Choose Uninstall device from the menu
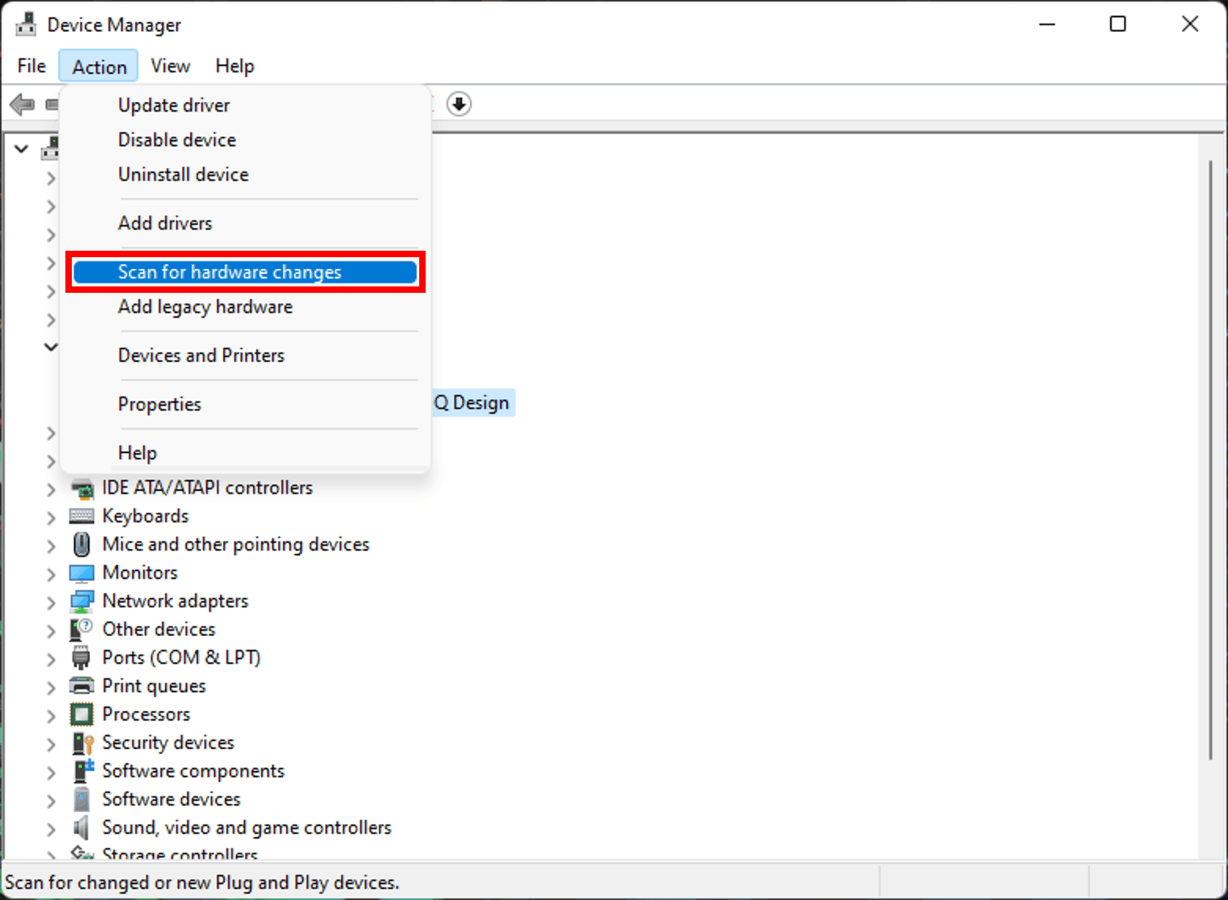 pyautogui.click(x=183, y=174)
